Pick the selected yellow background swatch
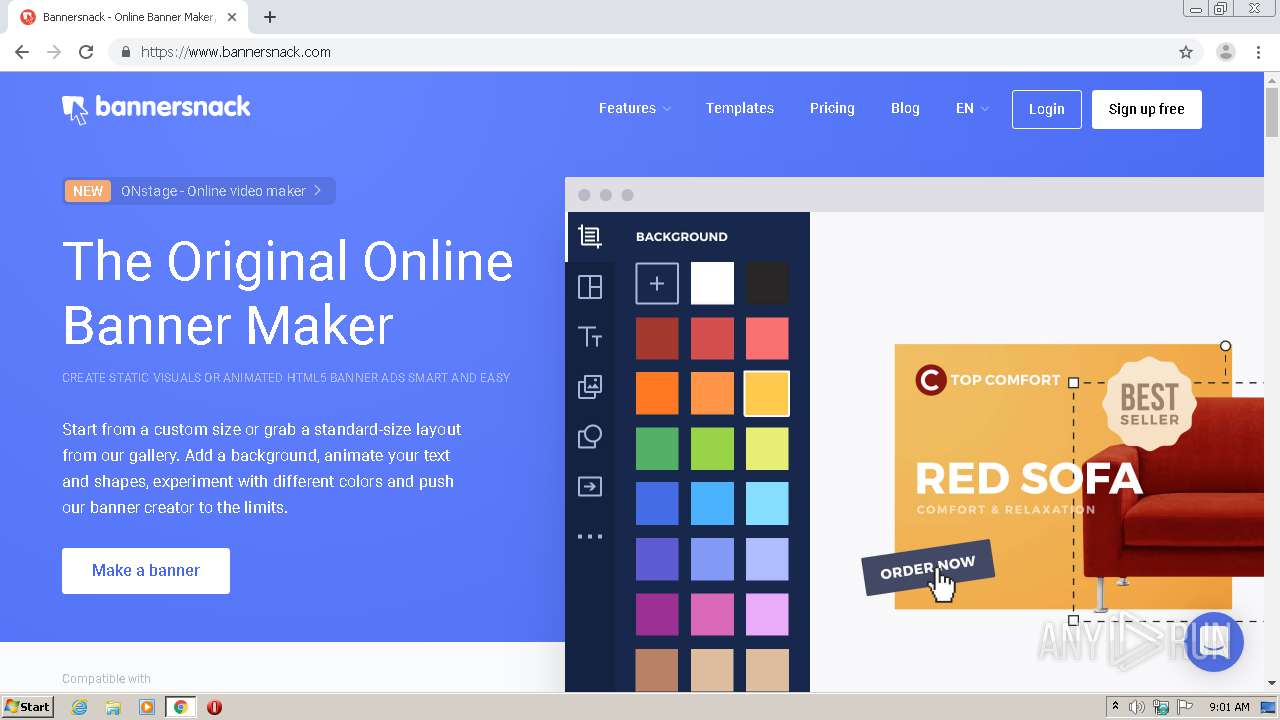This screenshot has height=720, width=1280. [x=767, y=394]
